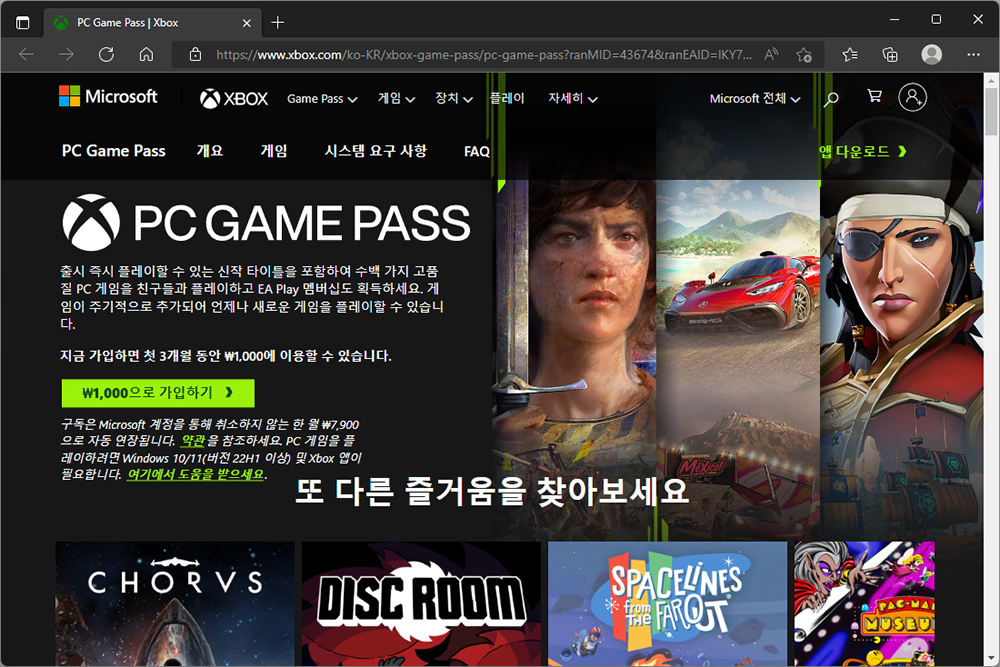The image size is (1000, 667).
Task: Open the 플레이 navigation item
Action: click(507, 98)
